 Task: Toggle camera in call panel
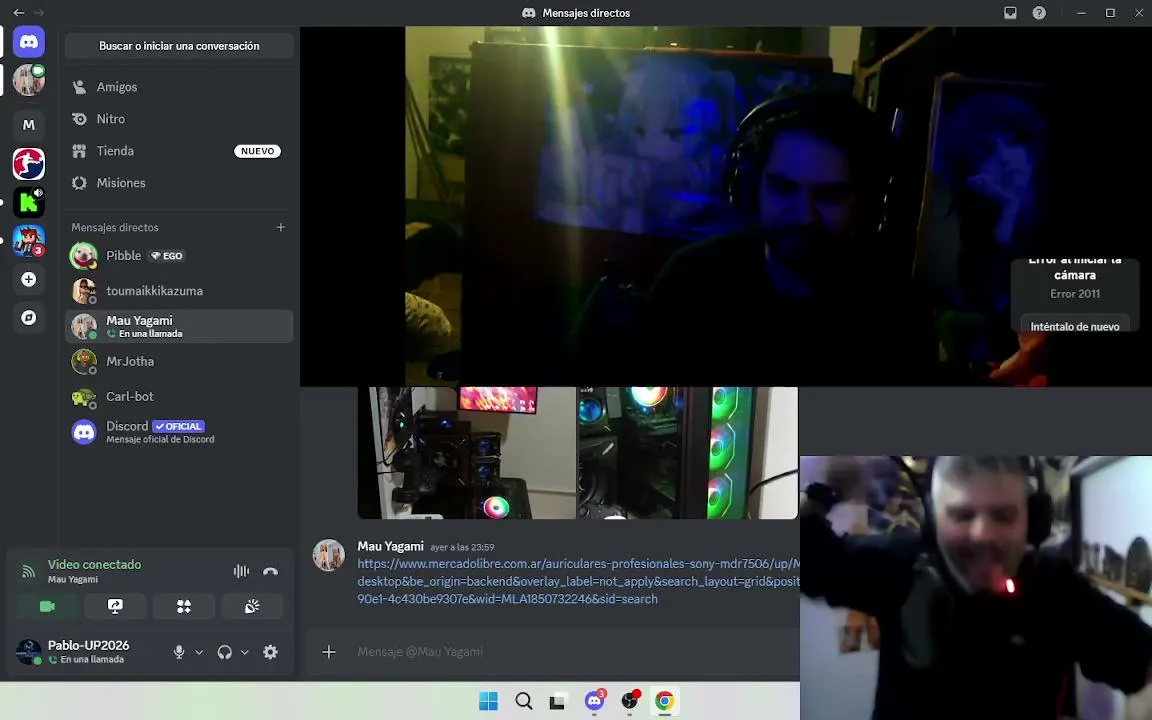pyautogui.click(x=47, y=606)
